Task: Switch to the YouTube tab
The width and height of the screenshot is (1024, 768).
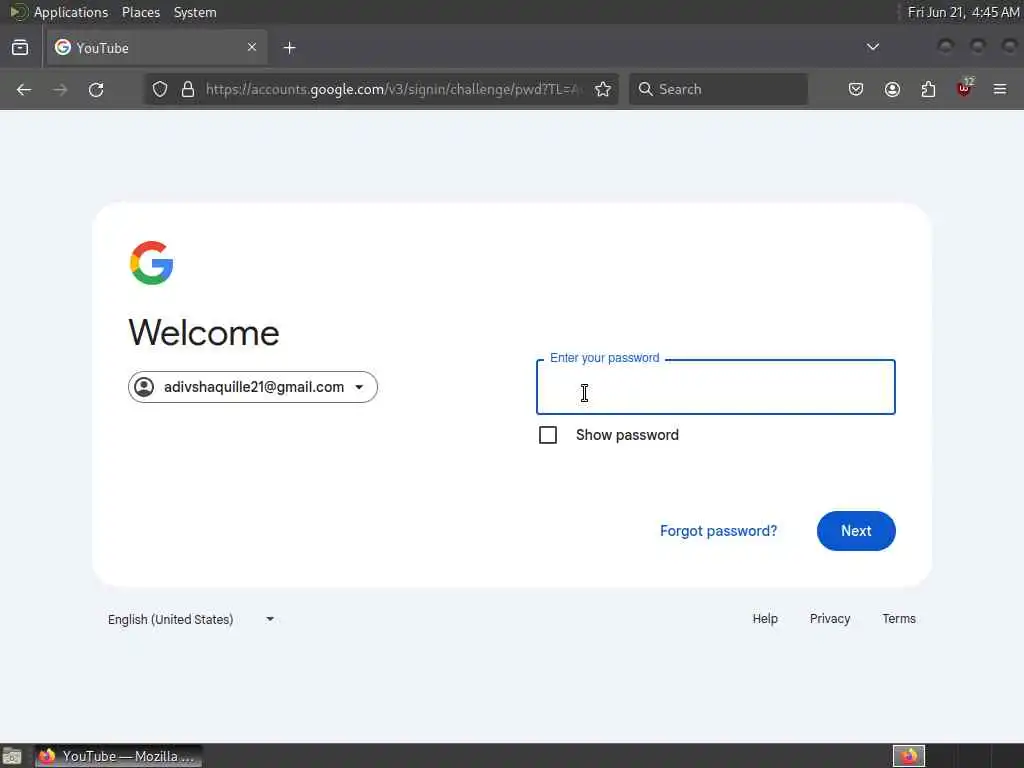Action: click(157, 48)
